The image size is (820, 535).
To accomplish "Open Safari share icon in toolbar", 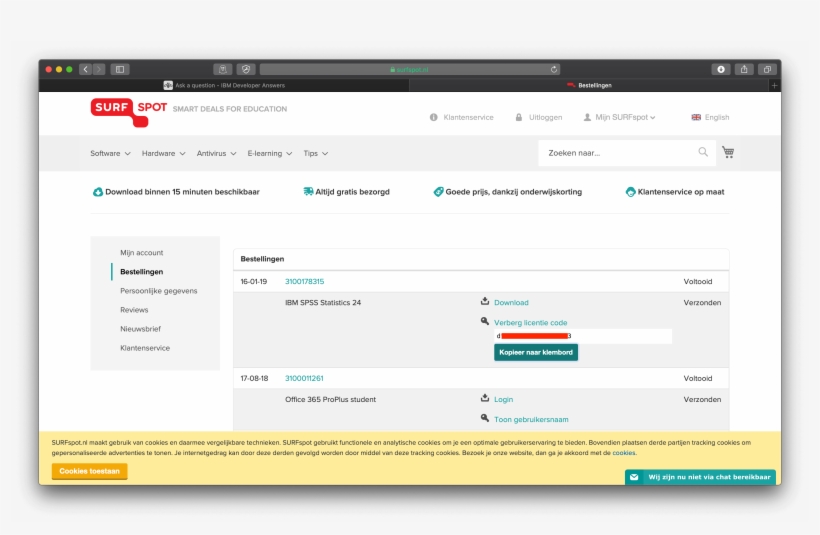I will pyautogui.click(x=744, y=69).
